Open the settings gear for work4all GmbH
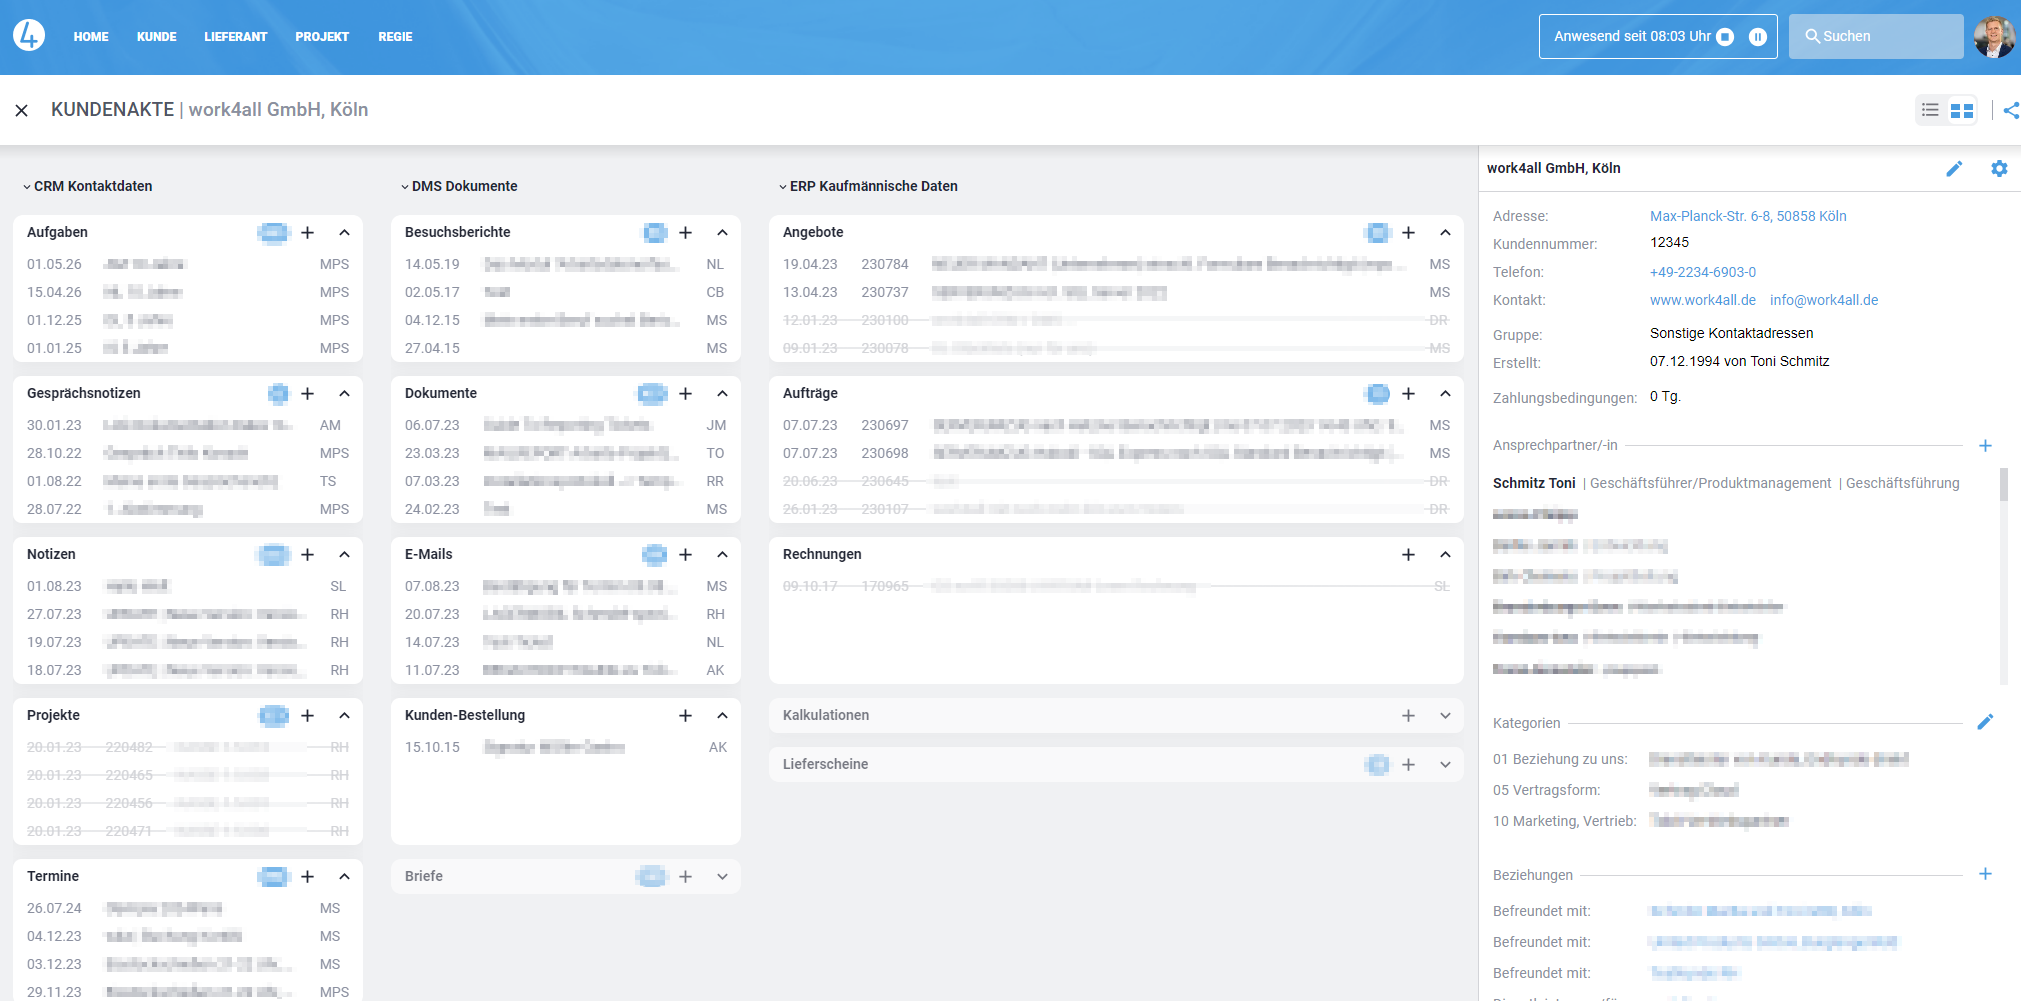The height and width of the screenshot is (1001, 2021). (1999, 168)
